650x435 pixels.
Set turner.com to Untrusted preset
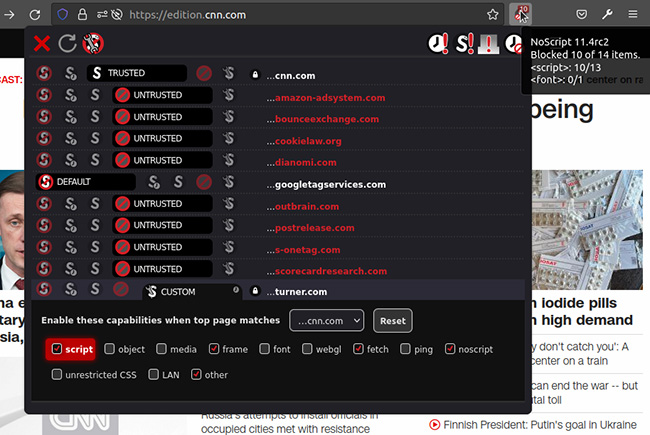pyautogui.click(x=121, y=289)
